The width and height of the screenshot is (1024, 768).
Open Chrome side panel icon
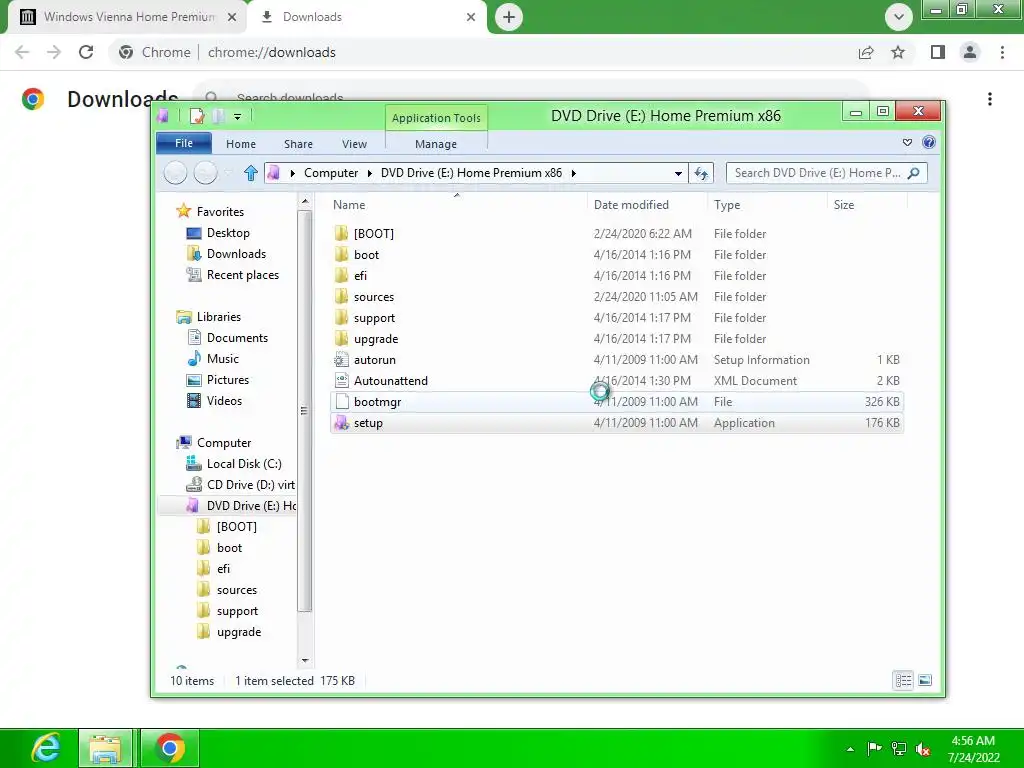938,52
